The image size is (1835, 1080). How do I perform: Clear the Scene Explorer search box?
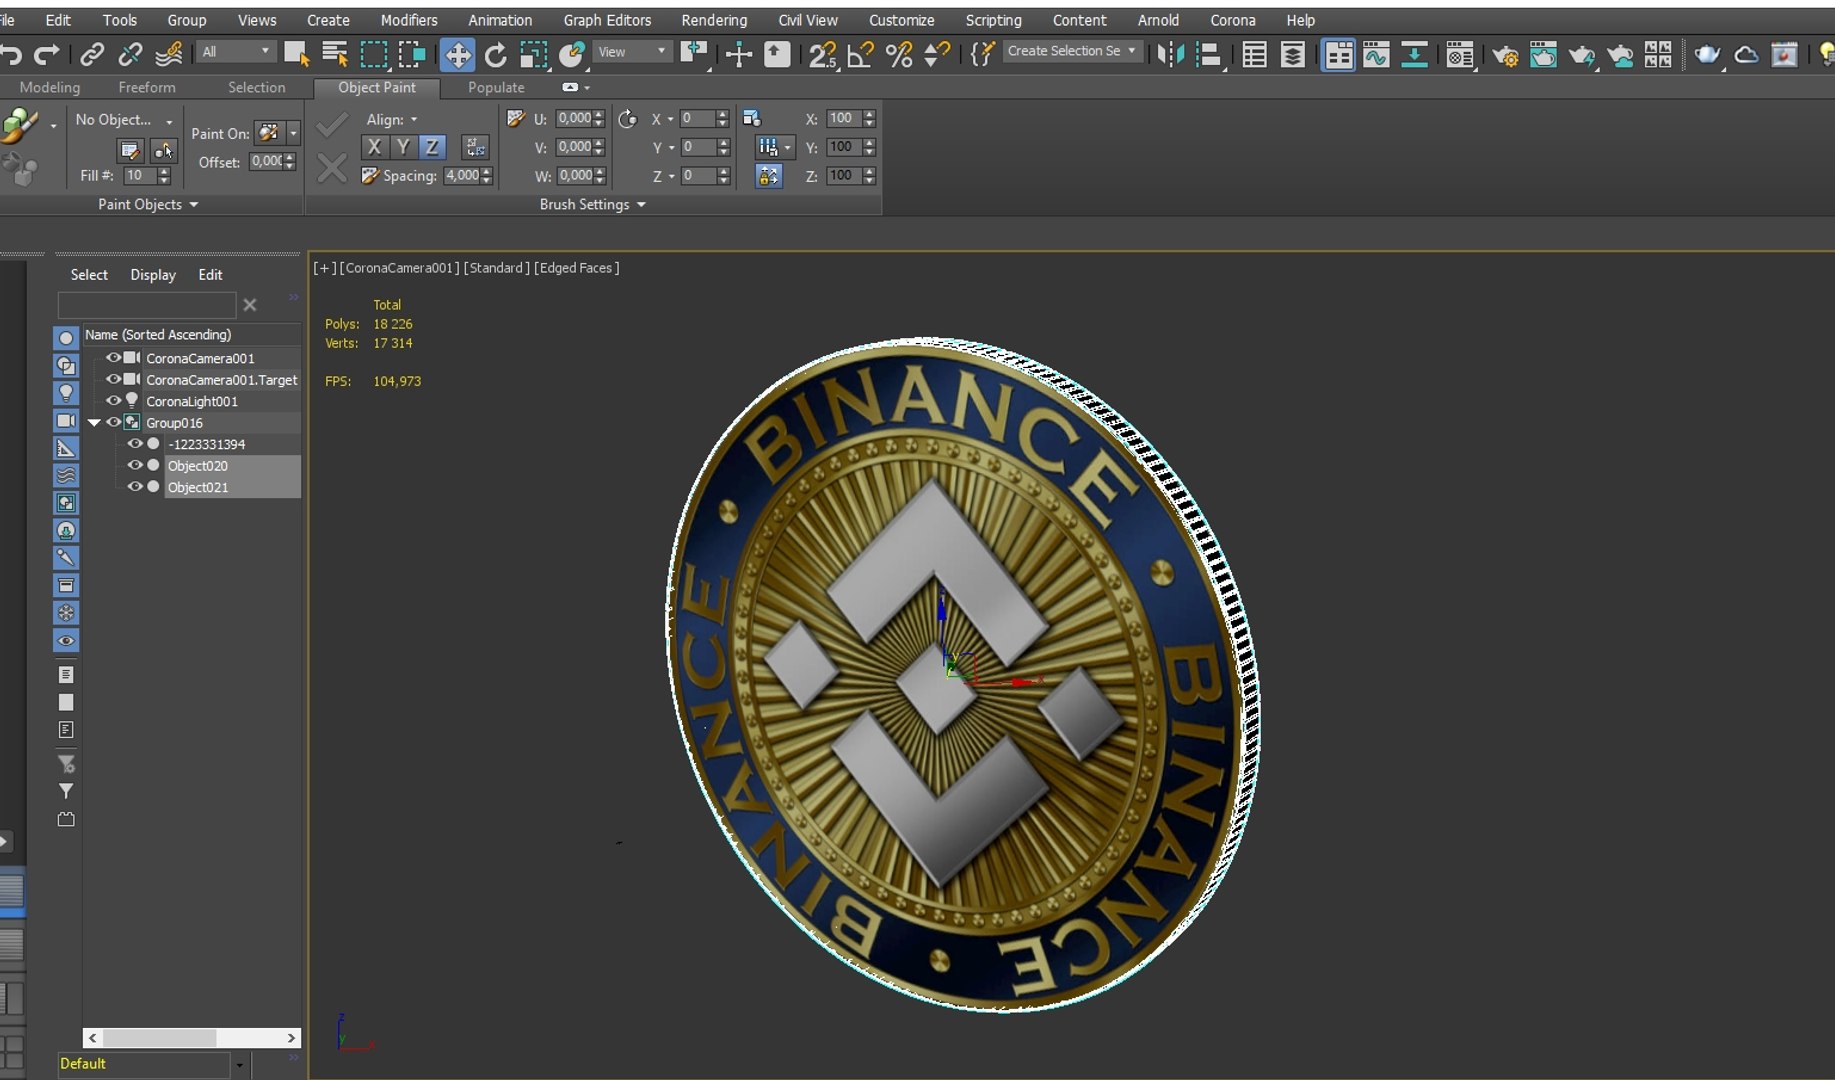(250, 305)
